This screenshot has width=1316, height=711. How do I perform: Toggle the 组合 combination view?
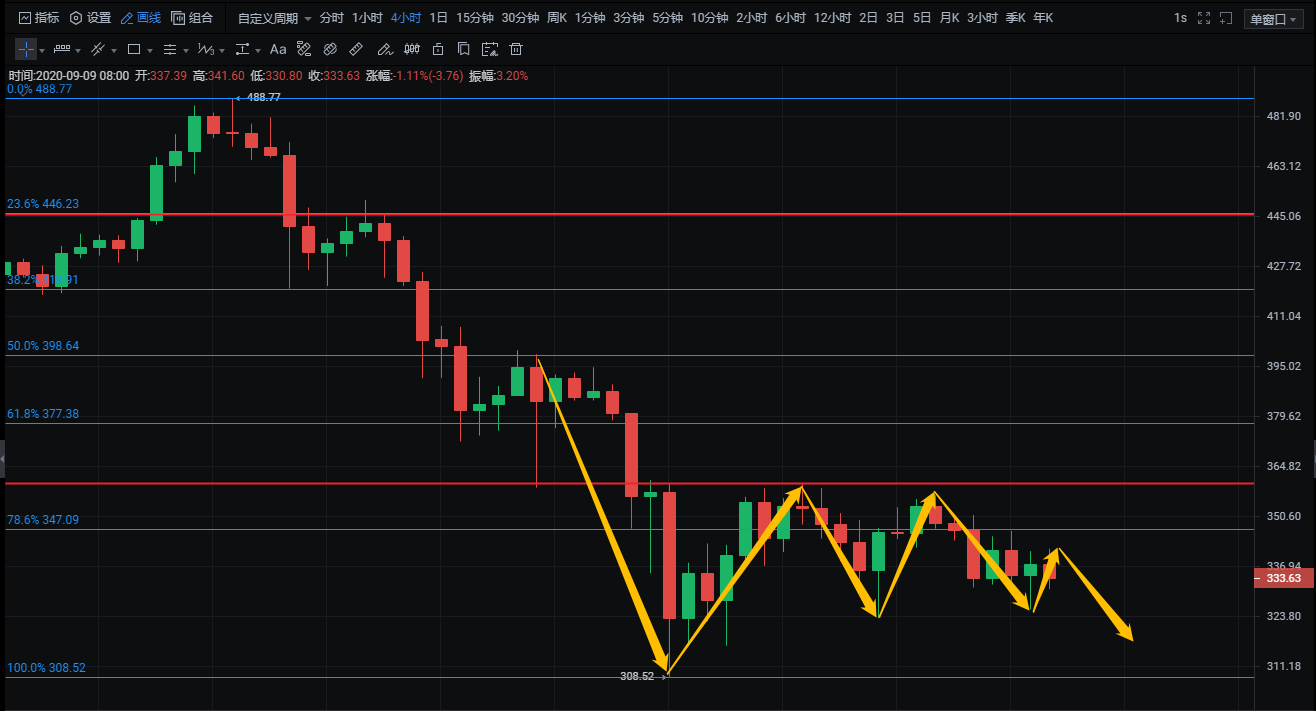[192, 18]
